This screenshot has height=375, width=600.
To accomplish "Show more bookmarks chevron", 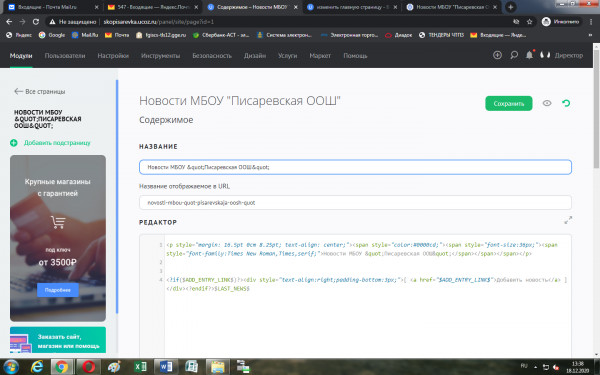I will (590, 35).
